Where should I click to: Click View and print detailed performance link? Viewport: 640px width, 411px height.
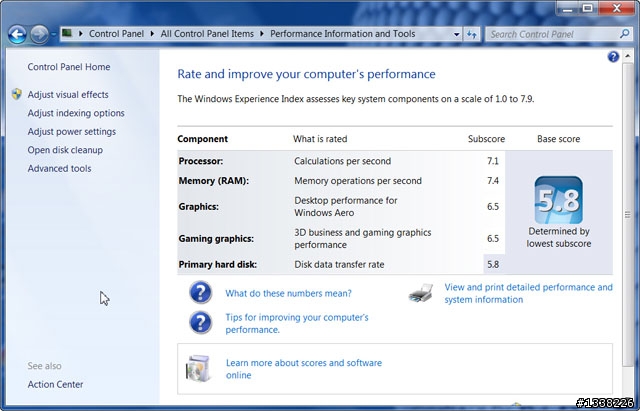(528, 293)
